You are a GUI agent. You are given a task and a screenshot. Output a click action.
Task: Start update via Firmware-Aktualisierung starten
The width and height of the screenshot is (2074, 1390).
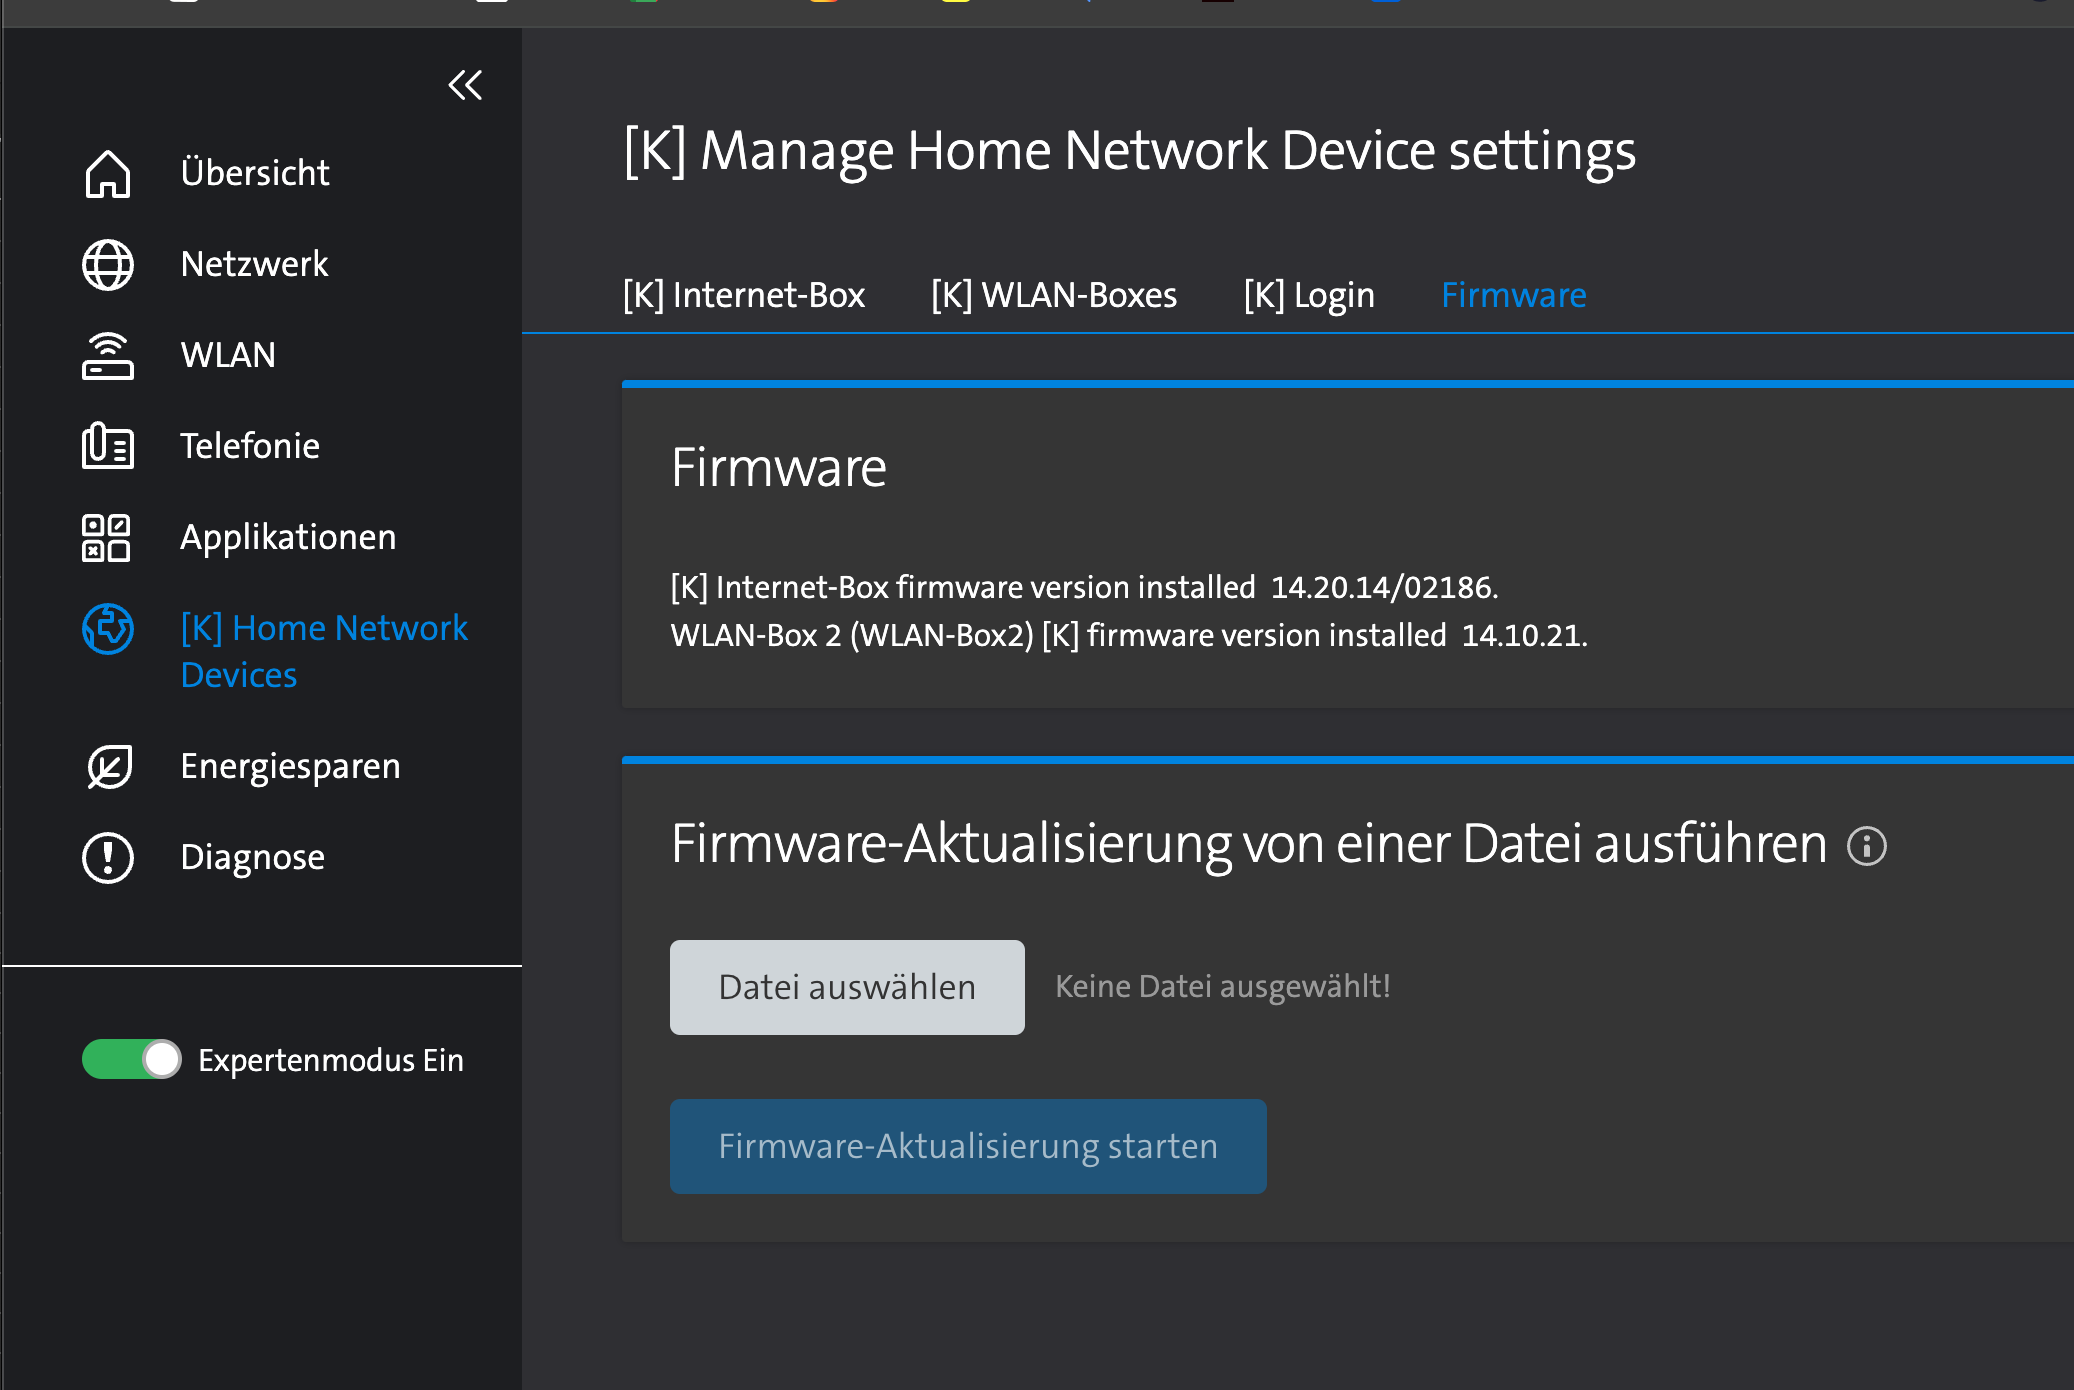(x=967, y=1146)
